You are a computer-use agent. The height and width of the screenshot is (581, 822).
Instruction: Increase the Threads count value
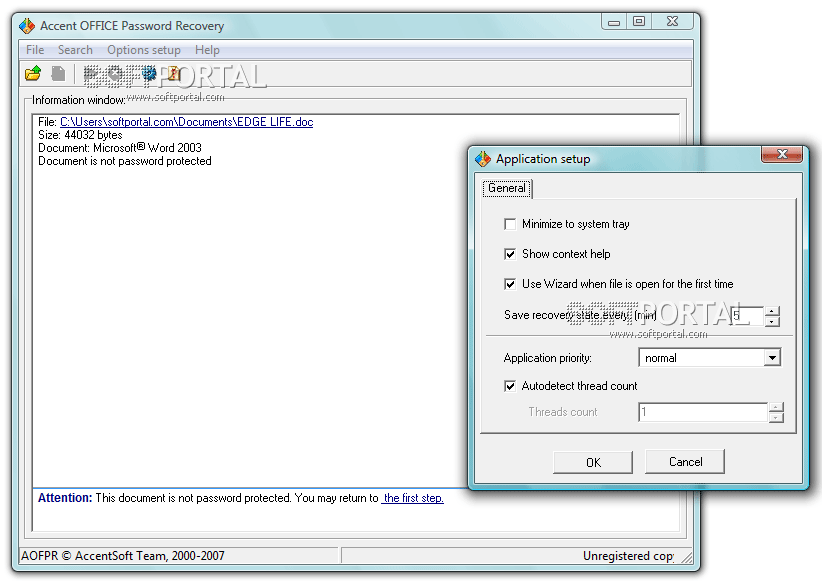(776, 407)
